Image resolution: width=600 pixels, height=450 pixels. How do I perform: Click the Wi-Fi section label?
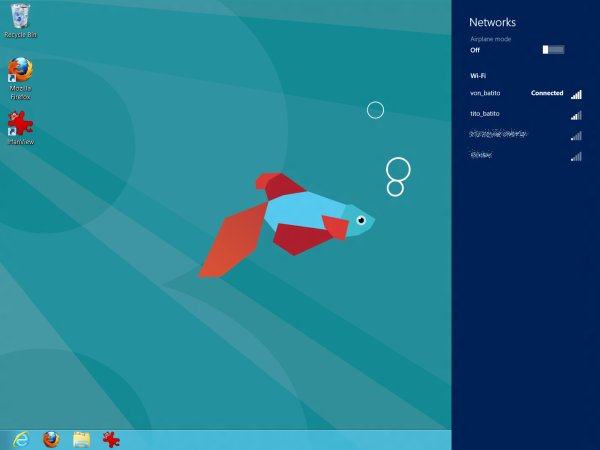[478, 76]
